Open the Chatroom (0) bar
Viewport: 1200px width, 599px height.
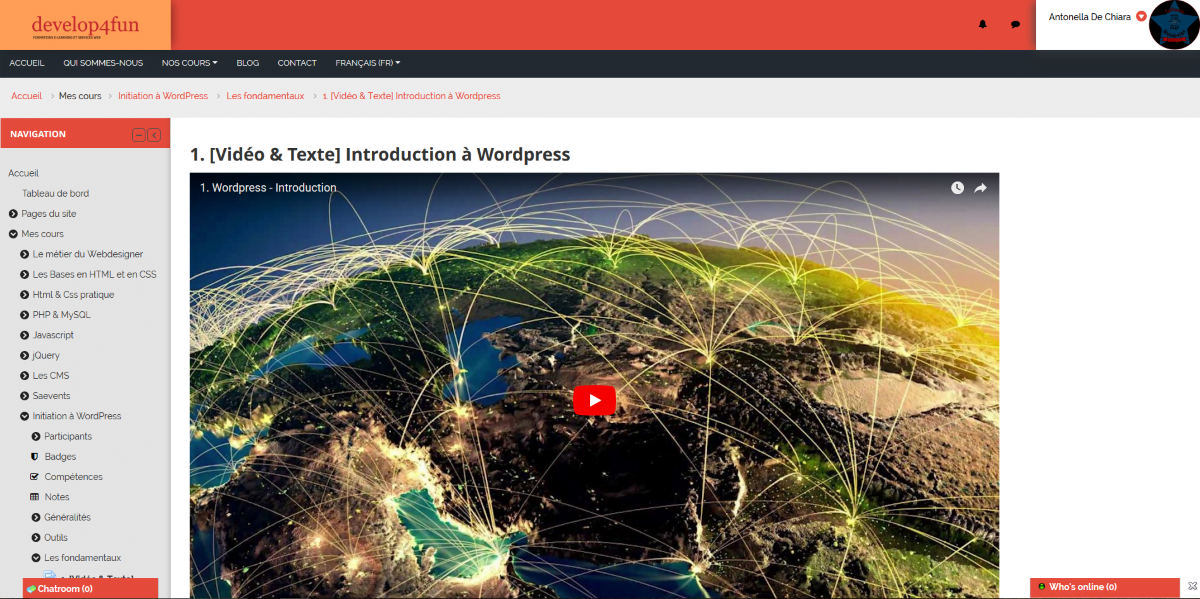point(90,589)
